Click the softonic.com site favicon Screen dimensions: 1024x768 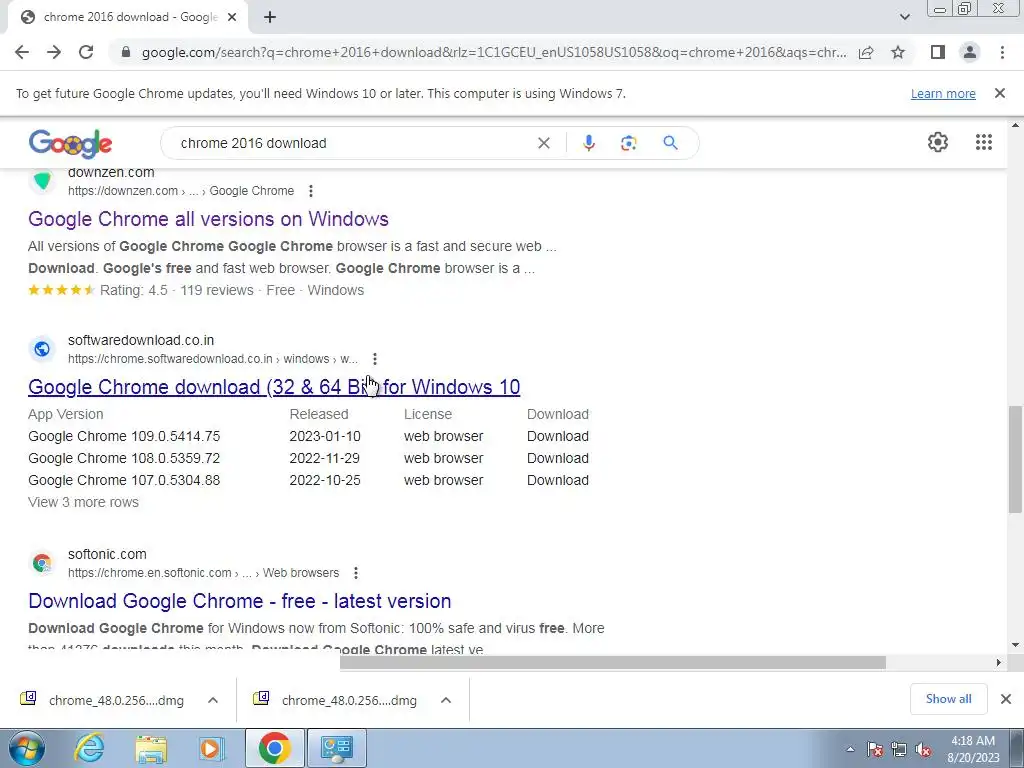tap(42, 563)
